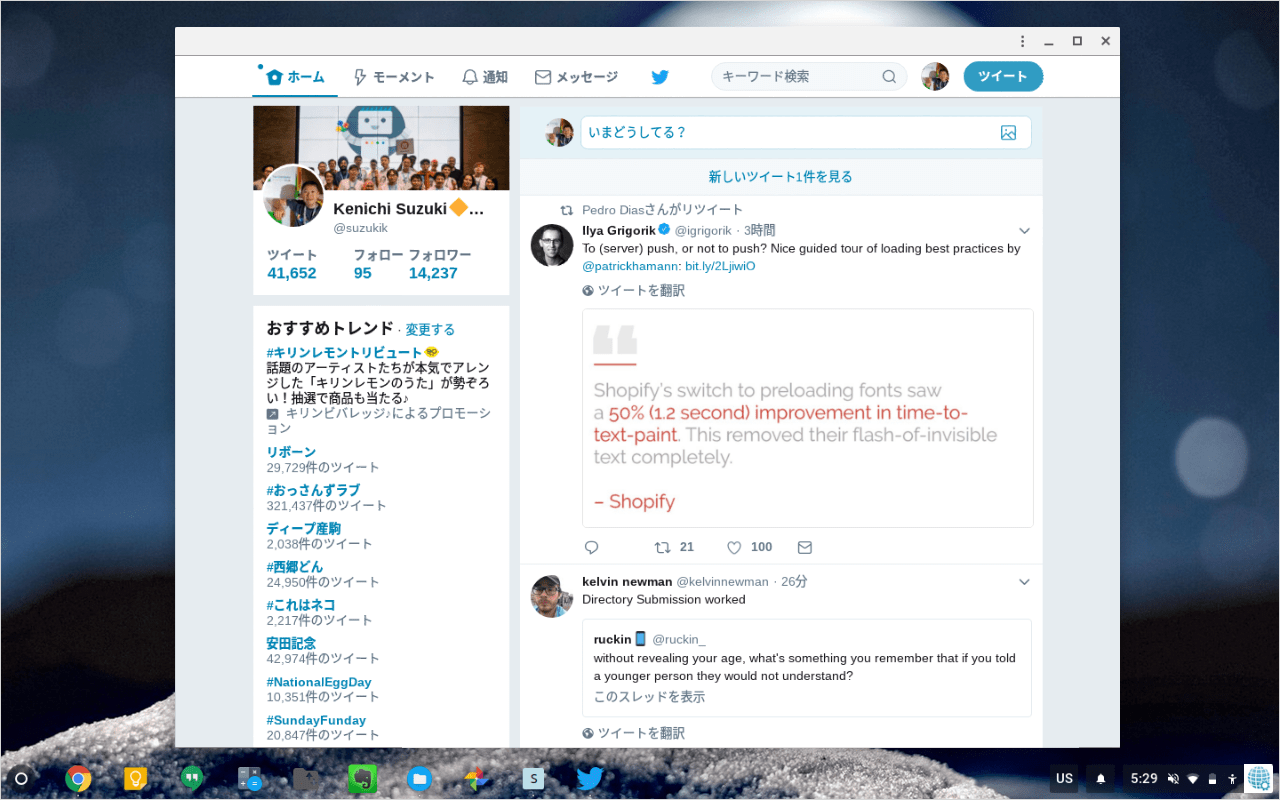
Task: Open the profile avatar menu in navbar
Action: coord(935,77)
